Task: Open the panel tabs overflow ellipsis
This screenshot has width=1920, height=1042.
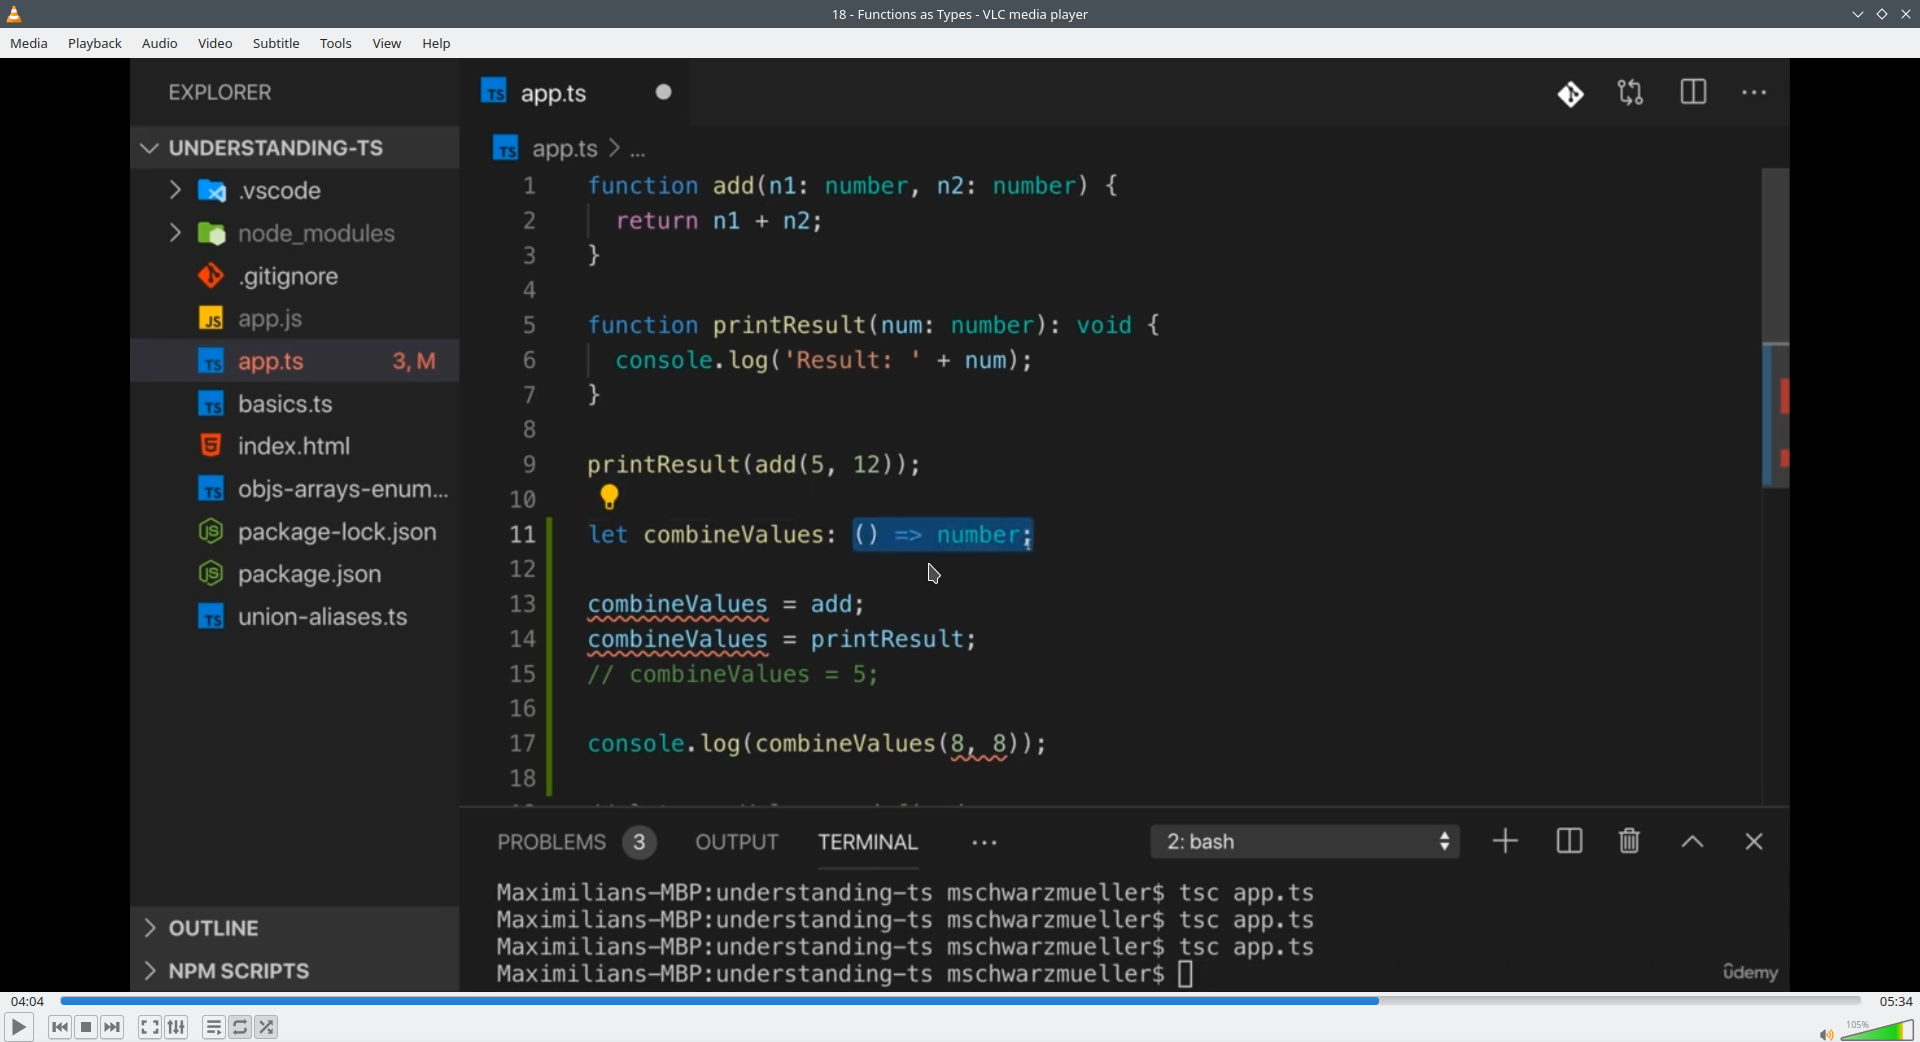Action: [x=985, y=844]
